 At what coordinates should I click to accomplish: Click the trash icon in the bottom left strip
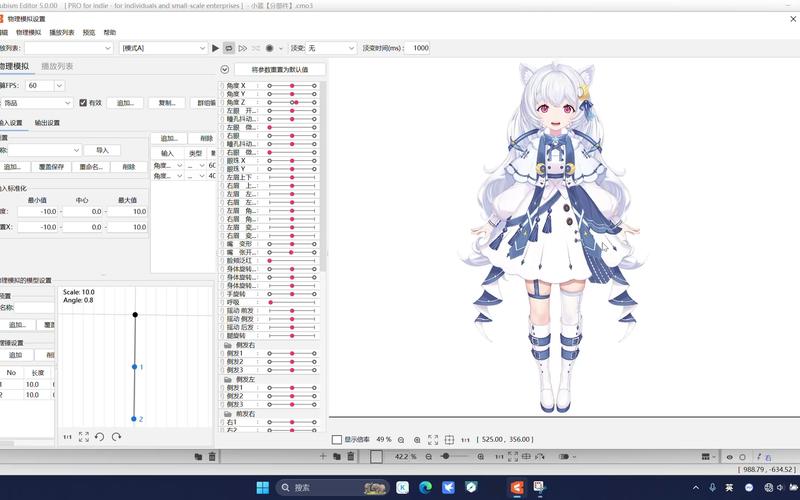coord(212,457)
